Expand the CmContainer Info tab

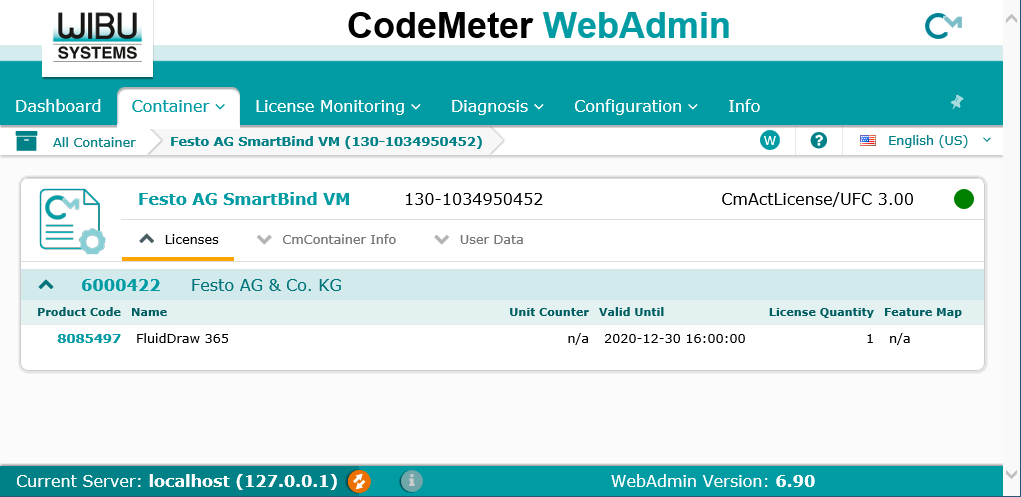click(x=327, y=240)
